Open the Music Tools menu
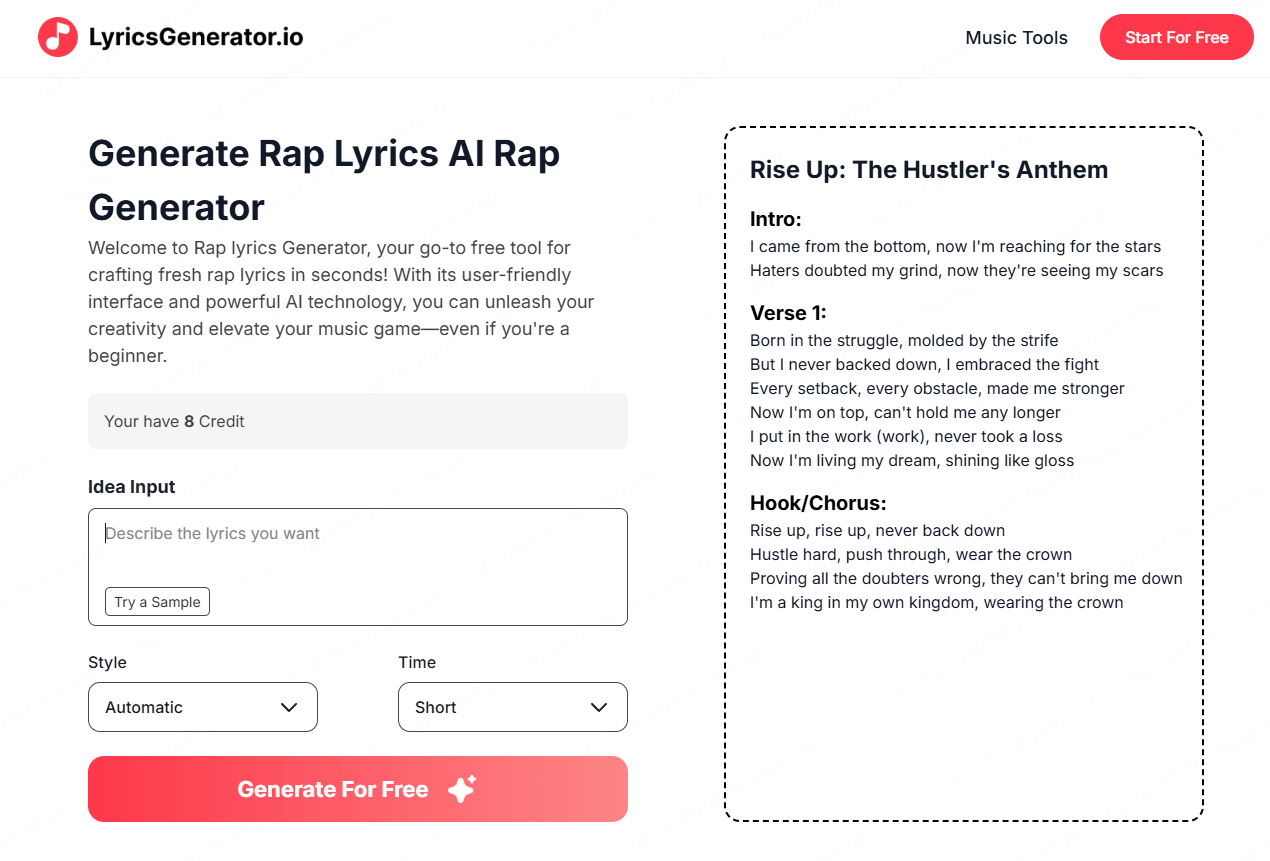The width and height of the screenshot is (1270, 861). 1016,37
